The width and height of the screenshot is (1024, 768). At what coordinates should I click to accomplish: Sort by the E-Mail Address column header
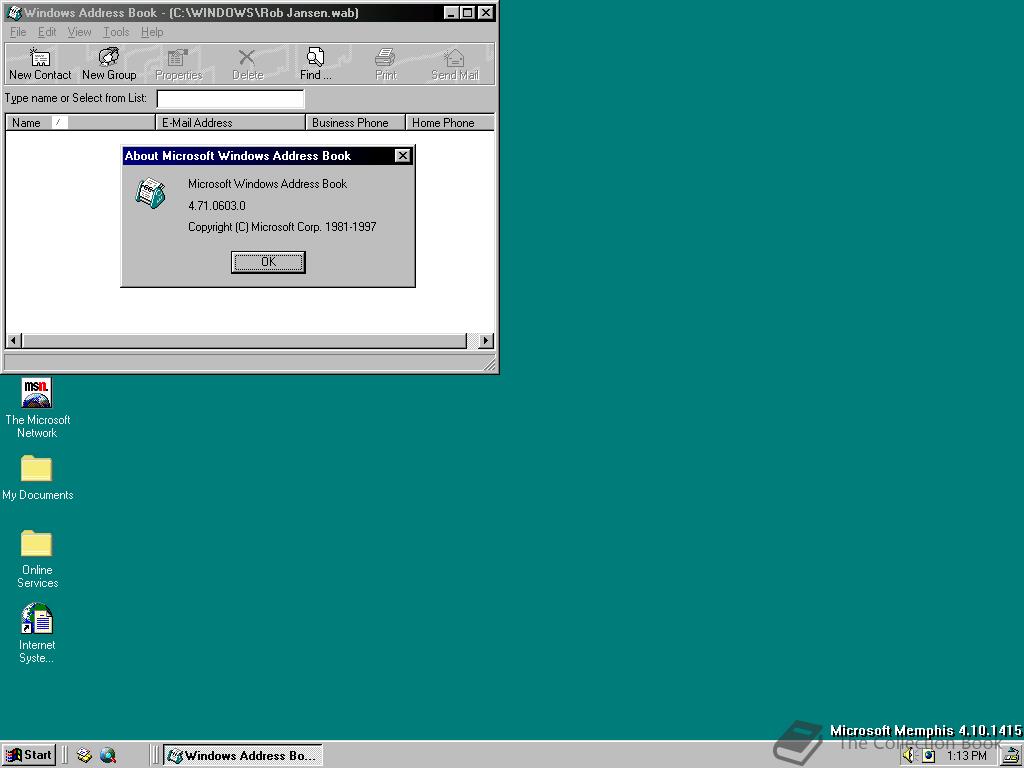point(231,123)
